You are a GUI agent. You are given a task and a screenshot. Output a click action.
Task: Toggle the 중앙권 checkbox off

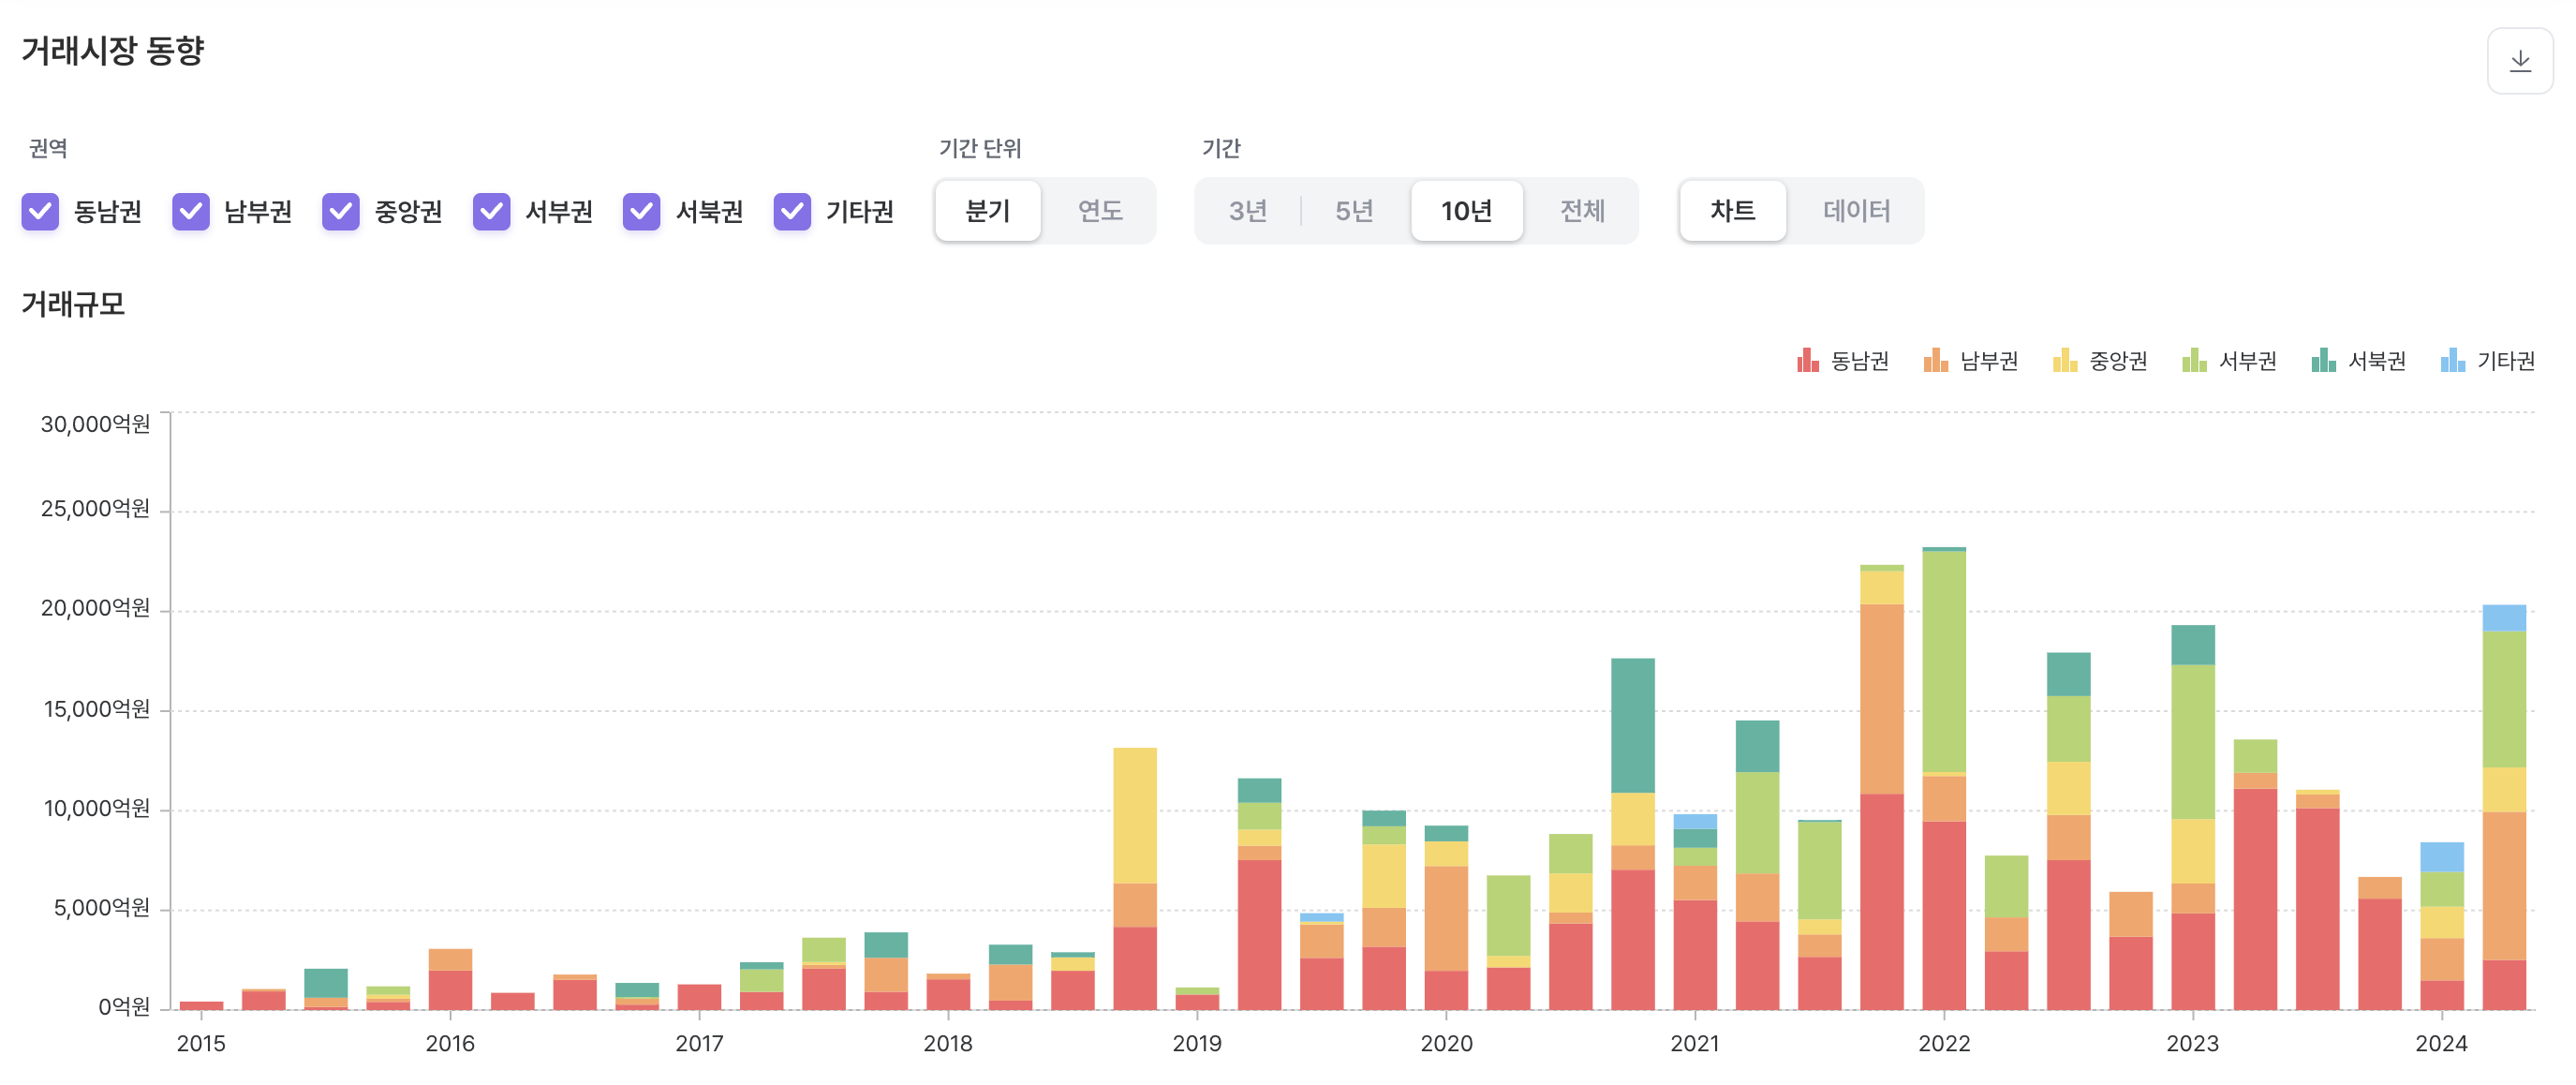pyautogui.click(x=341, y=211)
